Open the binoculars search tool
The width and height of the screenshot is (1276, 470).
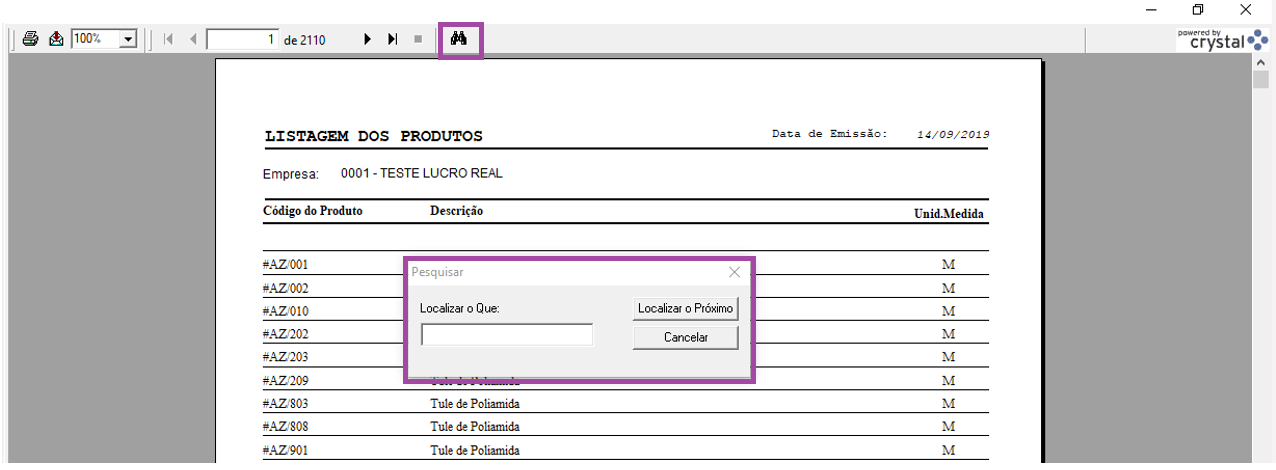[460, 39]
